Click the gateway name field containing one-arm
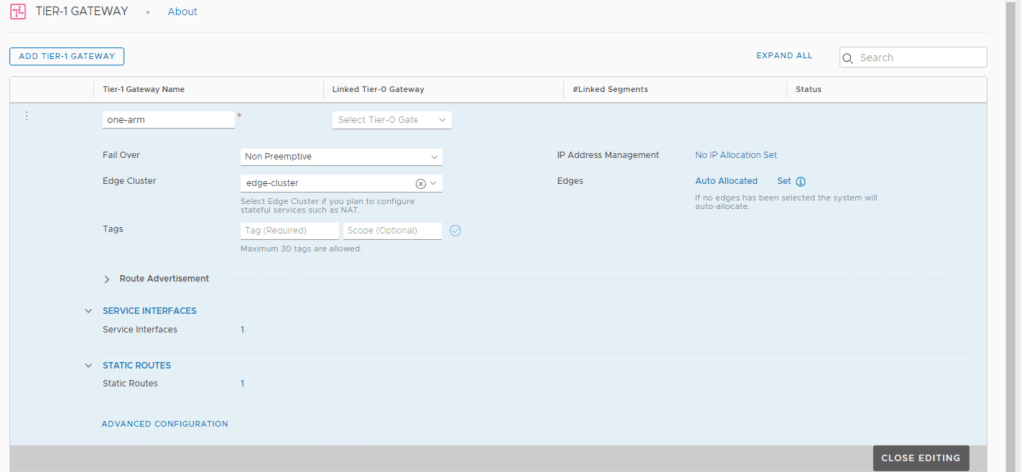The image size is (1022, 472). tap(168, 119)
